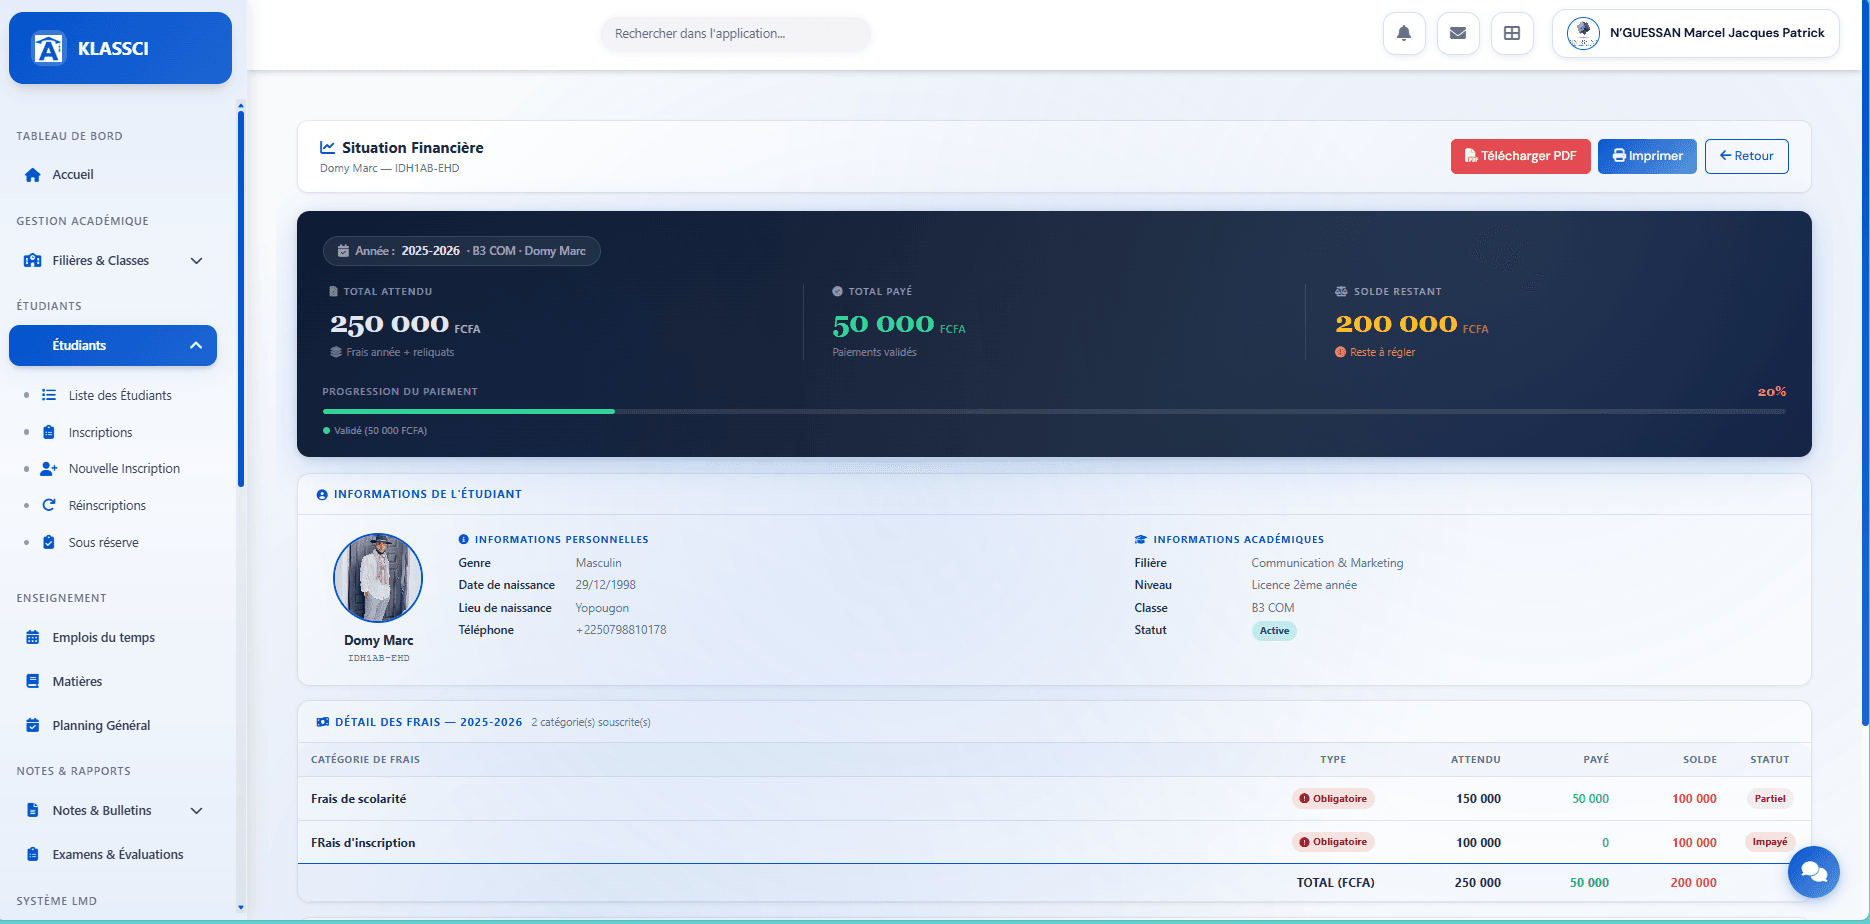This screenshot has height=924, width=1870.
Task: Click the Étudiants active menu button
Action: coord(113,346)
